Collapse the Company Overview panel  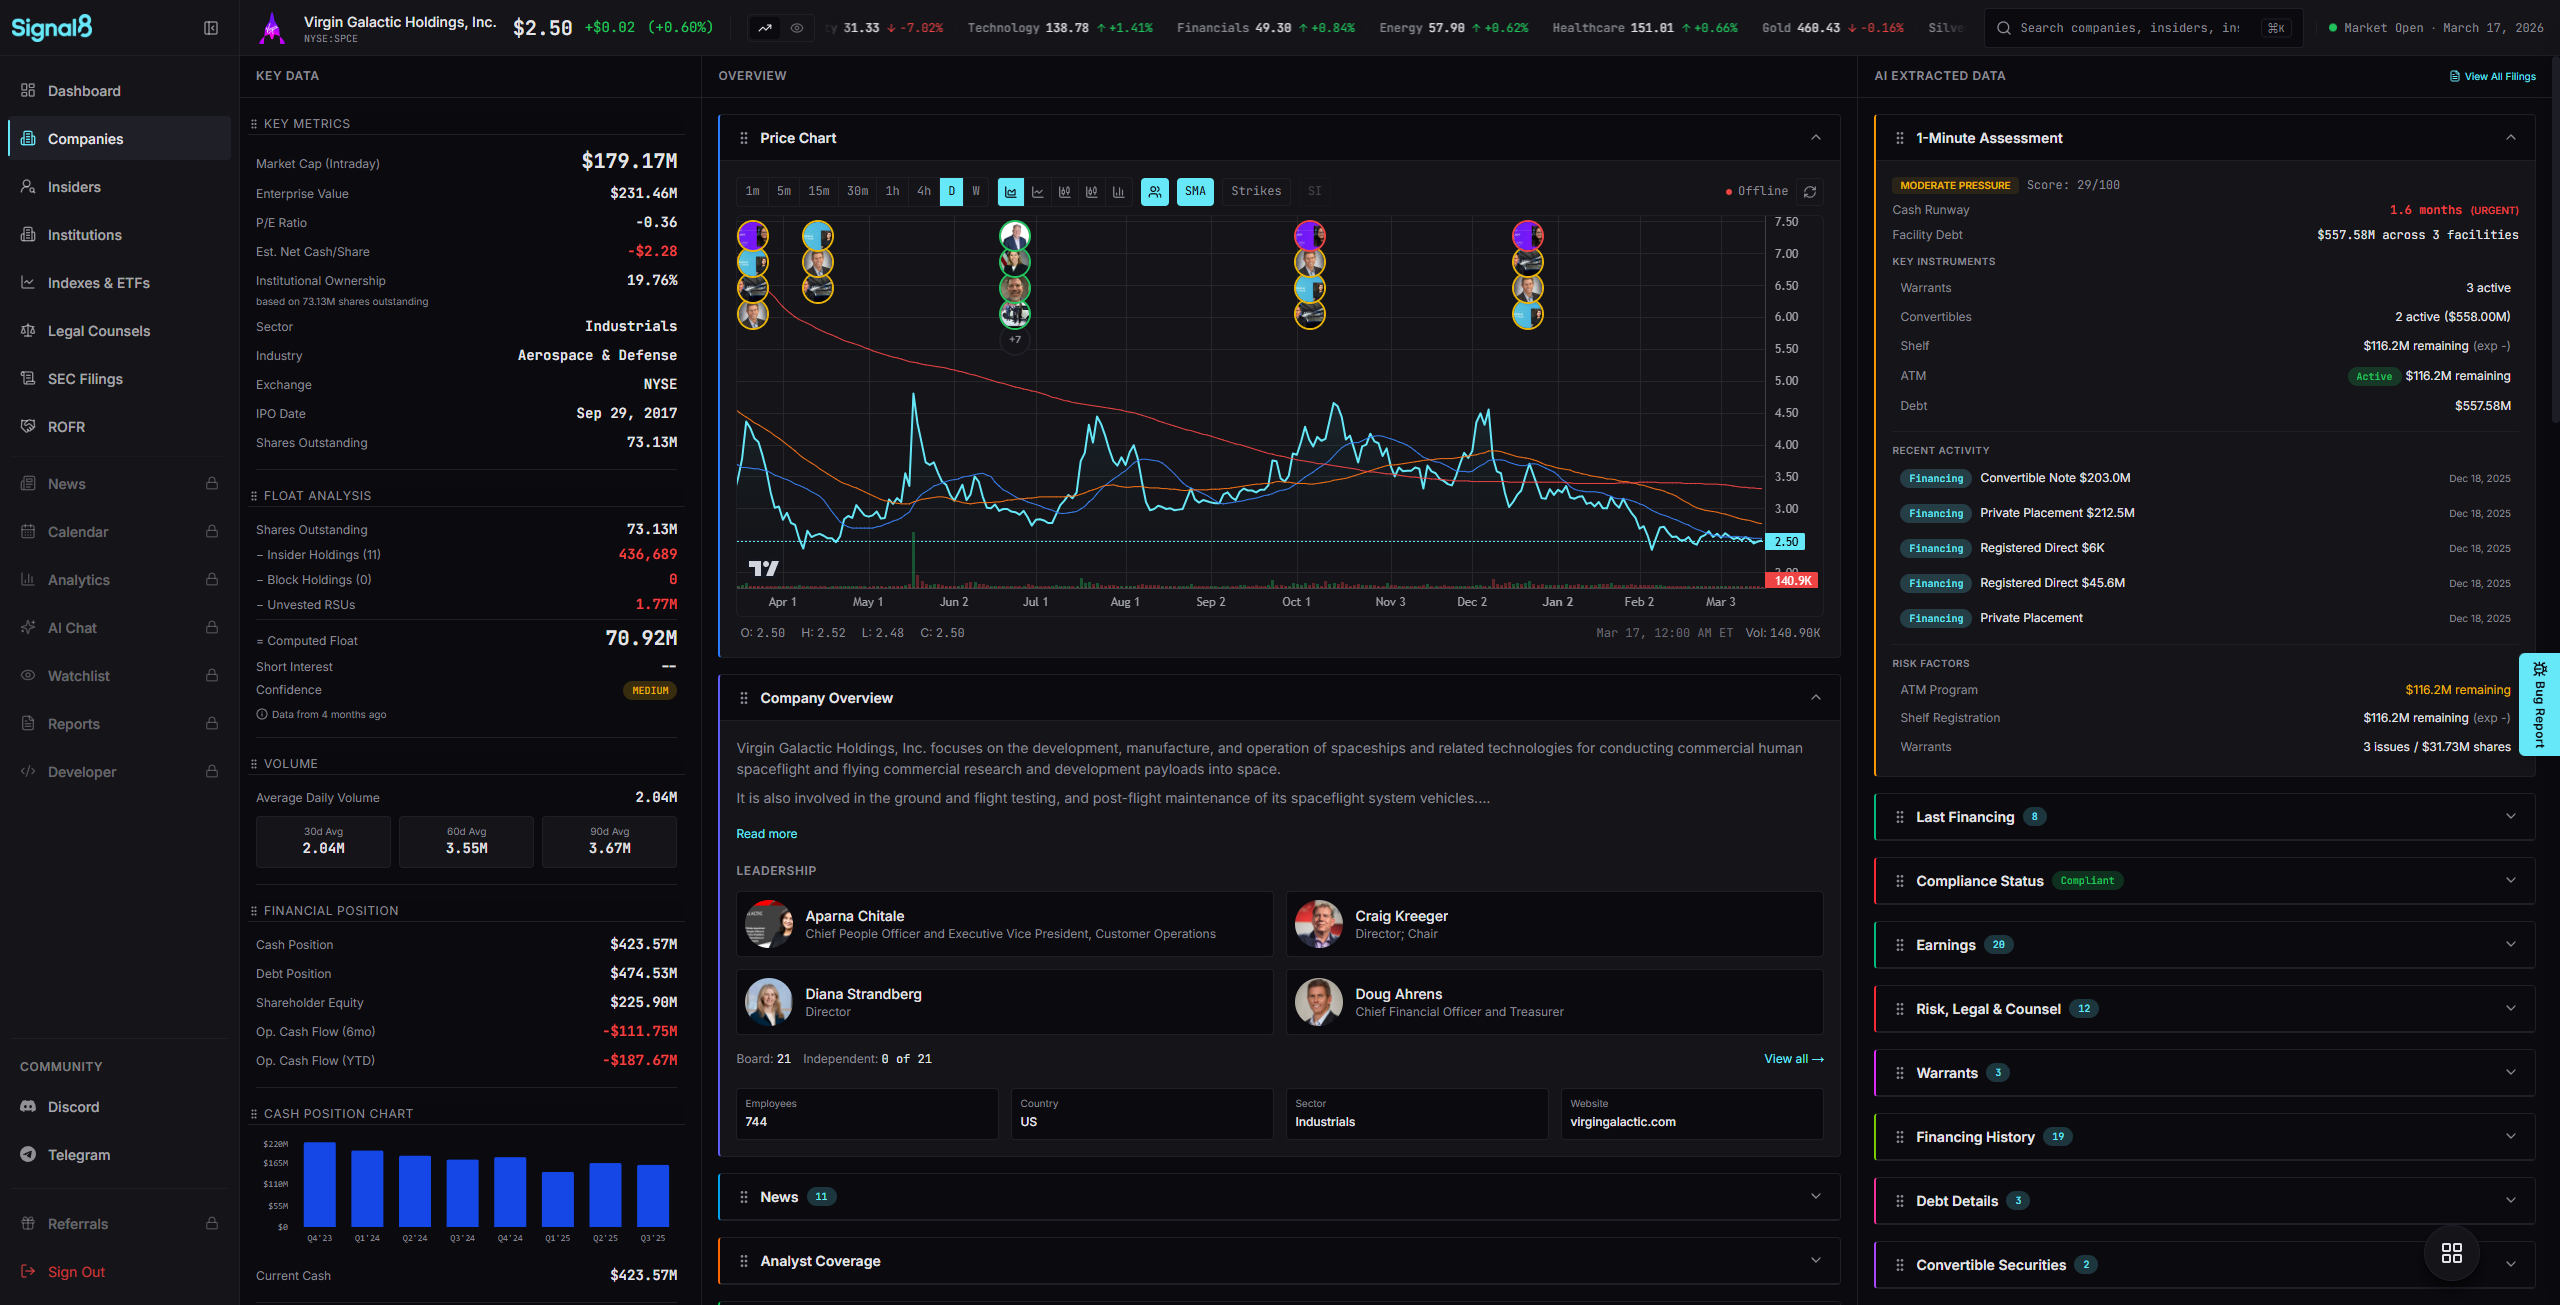tap(1816, 698)
